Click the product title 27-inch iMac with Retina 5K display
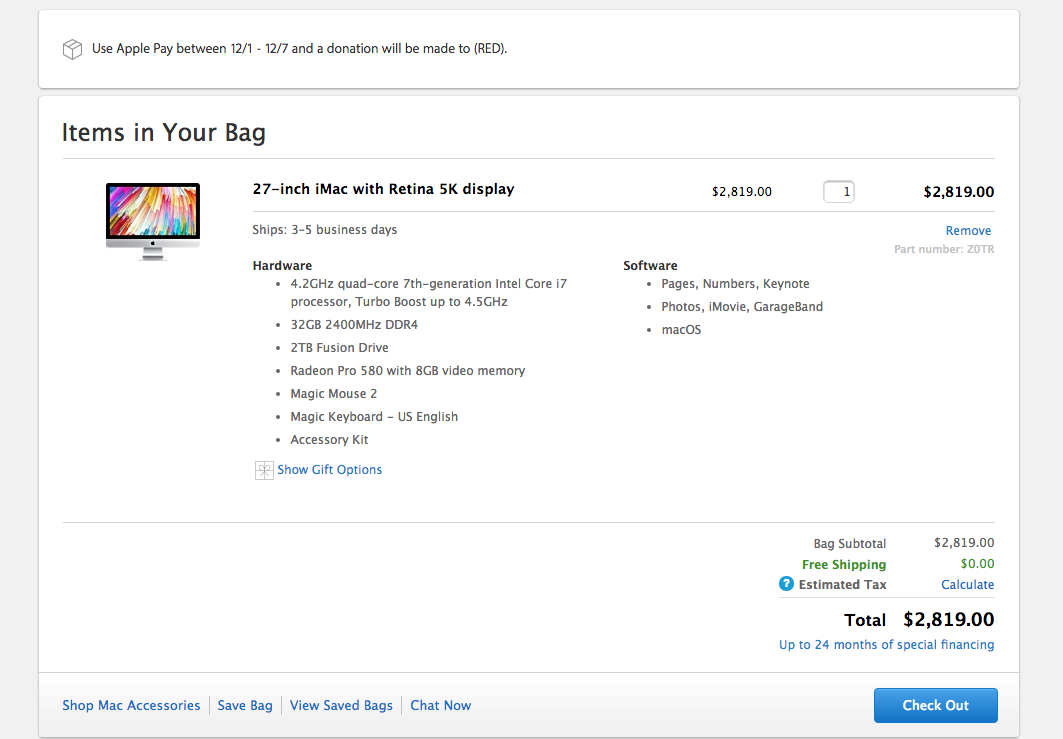The image size is (1063, 739). (384, 189)
